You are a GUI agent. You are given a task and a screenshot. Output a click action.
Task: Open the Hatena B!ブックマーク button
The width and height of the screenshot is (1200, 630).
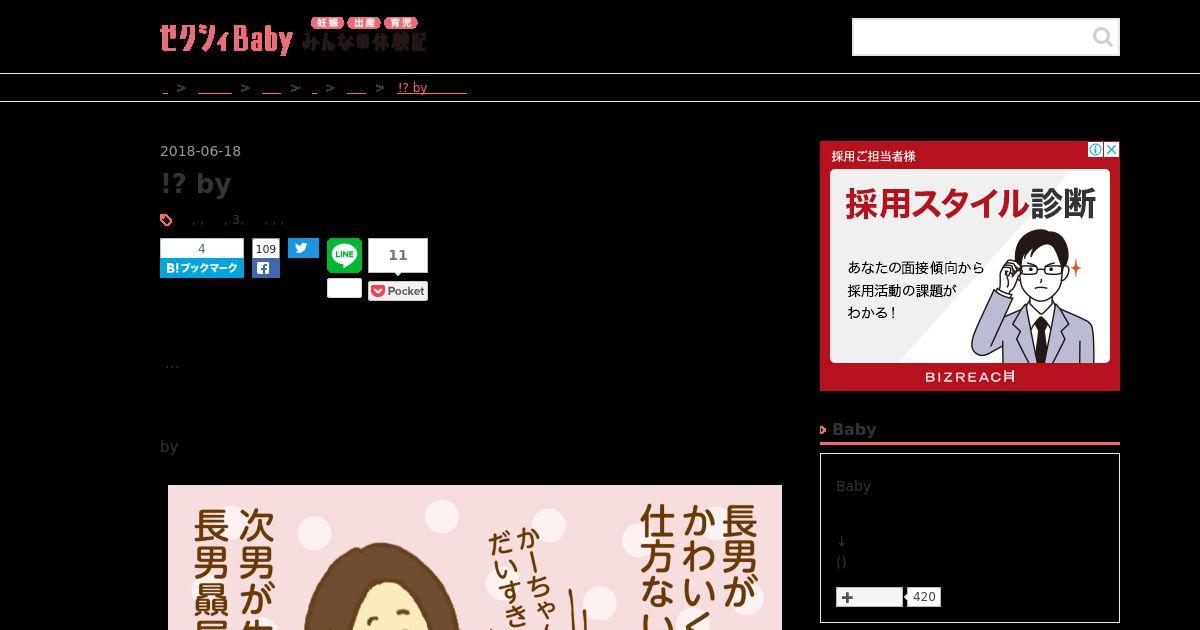coord(202,268)
